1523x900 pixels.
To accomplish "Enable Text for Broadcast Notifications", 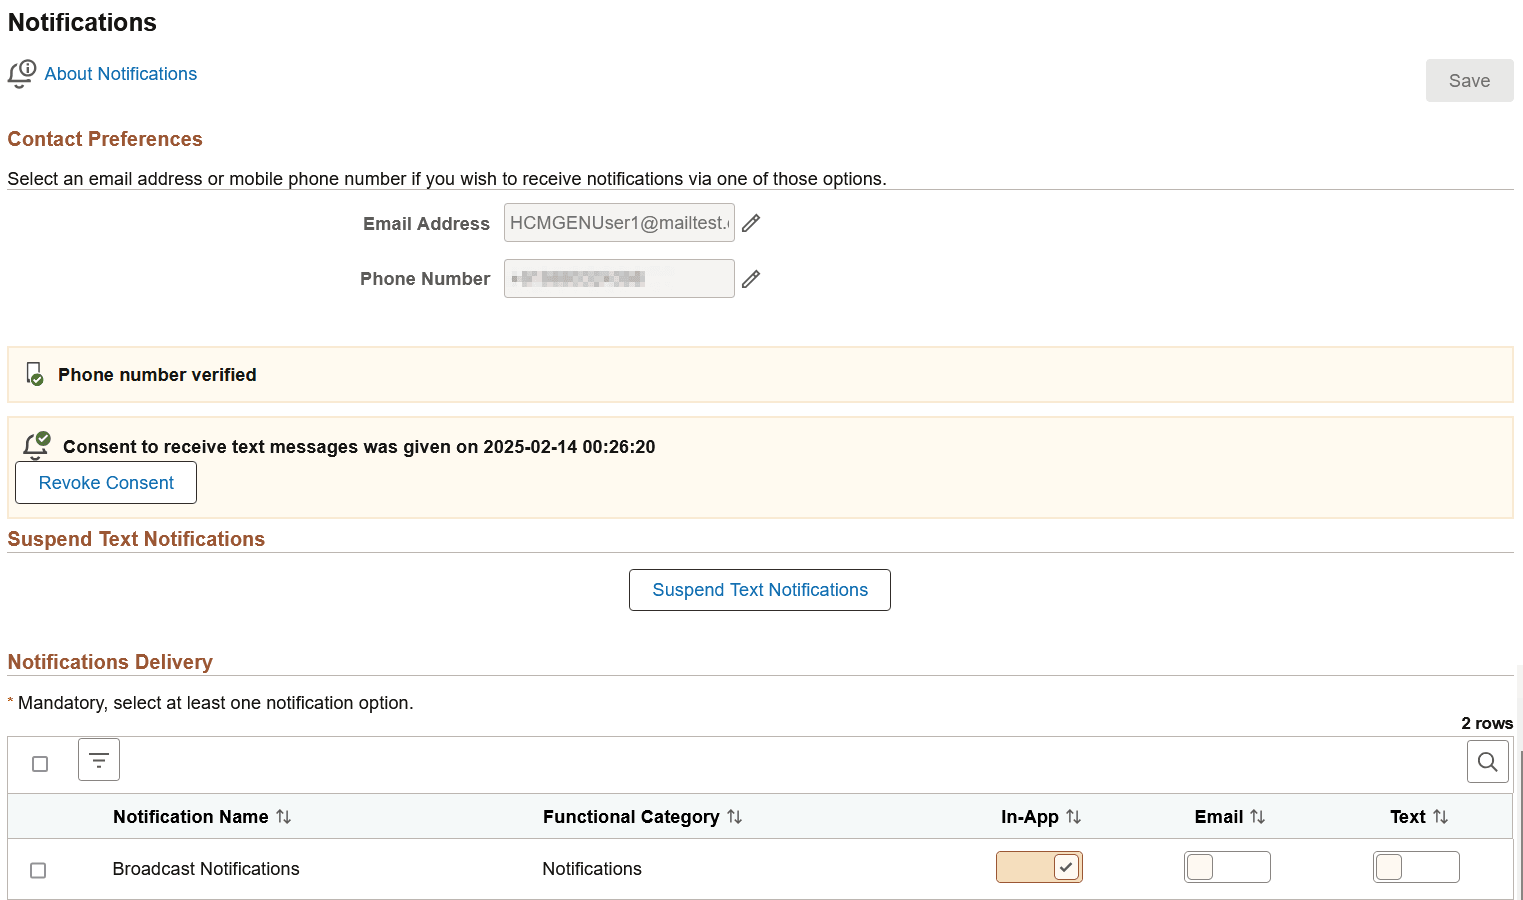I will pyautogui.click(x=1416, y=866).
